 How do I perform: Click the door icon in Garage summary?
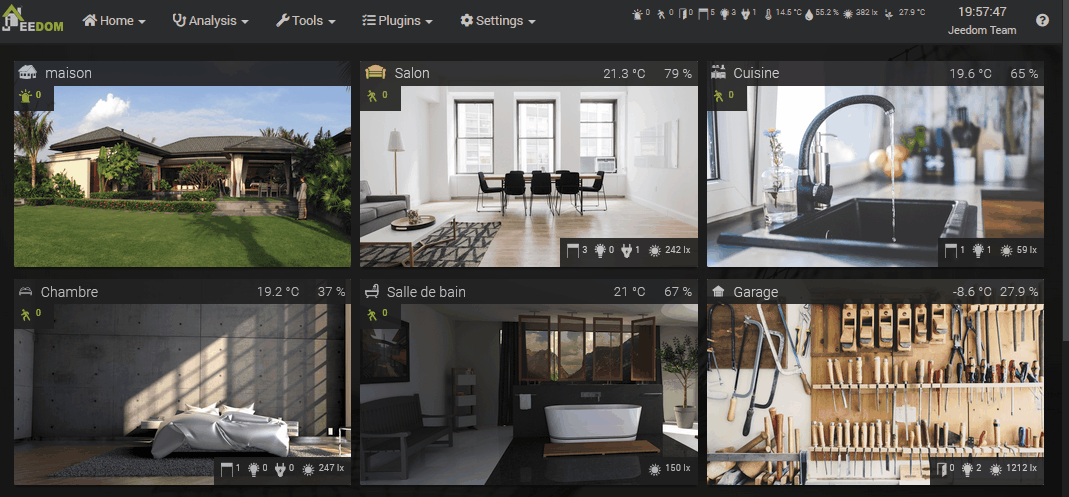pyautogui.click(x=940, y=469)
